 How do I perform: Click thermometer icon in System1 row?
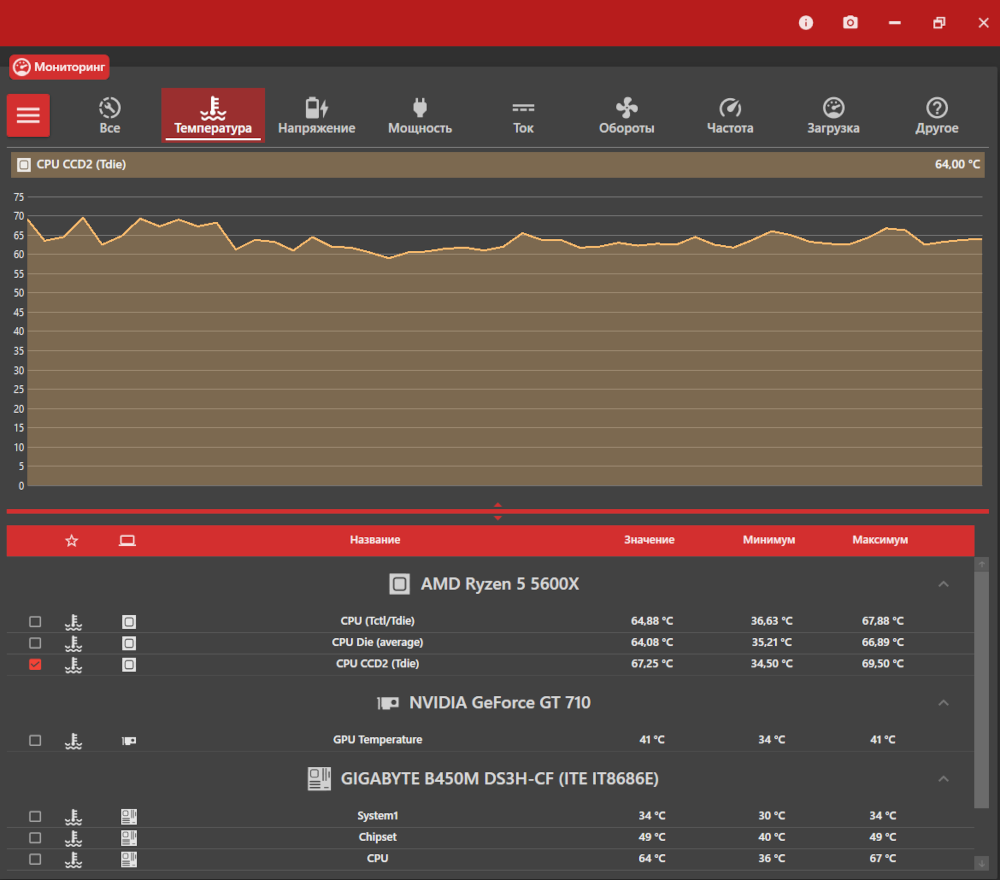coord(73,816)
